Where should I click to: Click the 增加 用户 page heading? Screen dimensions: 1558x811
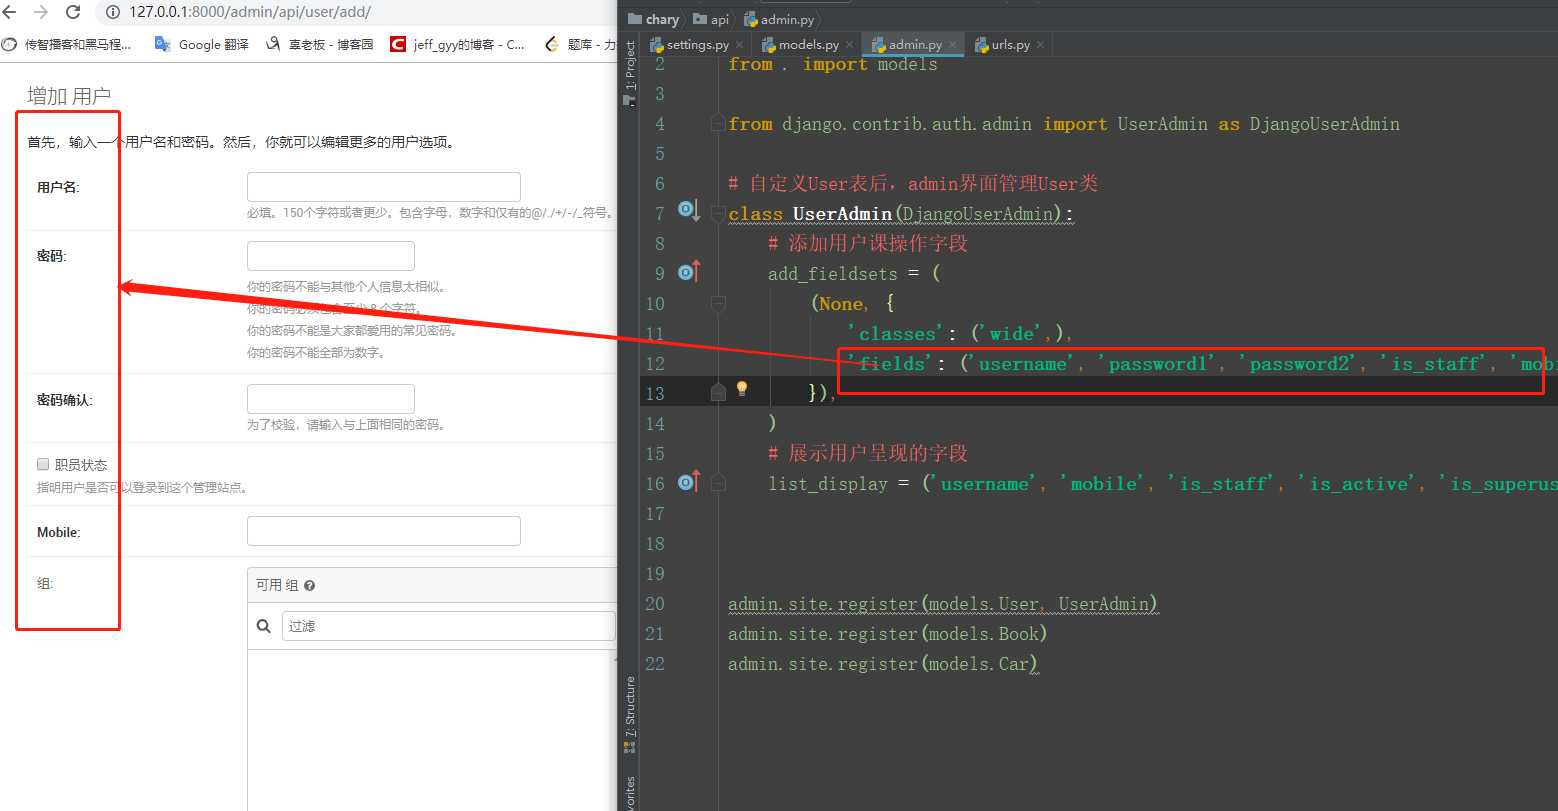tap(69, 97)
